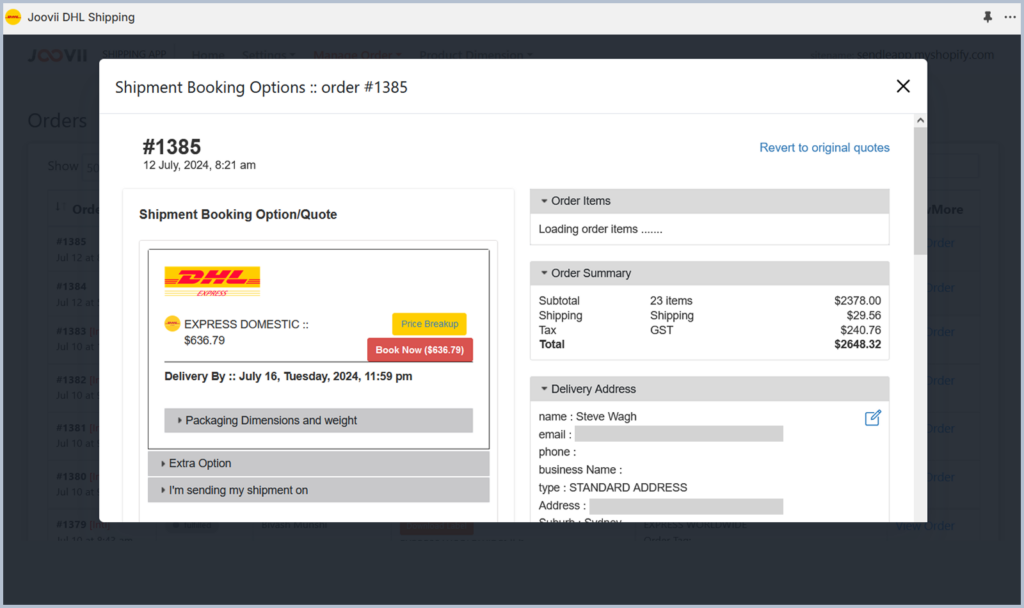Open the Settings menu in the navigation bar
This screenshot has width=1024, height=608.
[267, 56]
